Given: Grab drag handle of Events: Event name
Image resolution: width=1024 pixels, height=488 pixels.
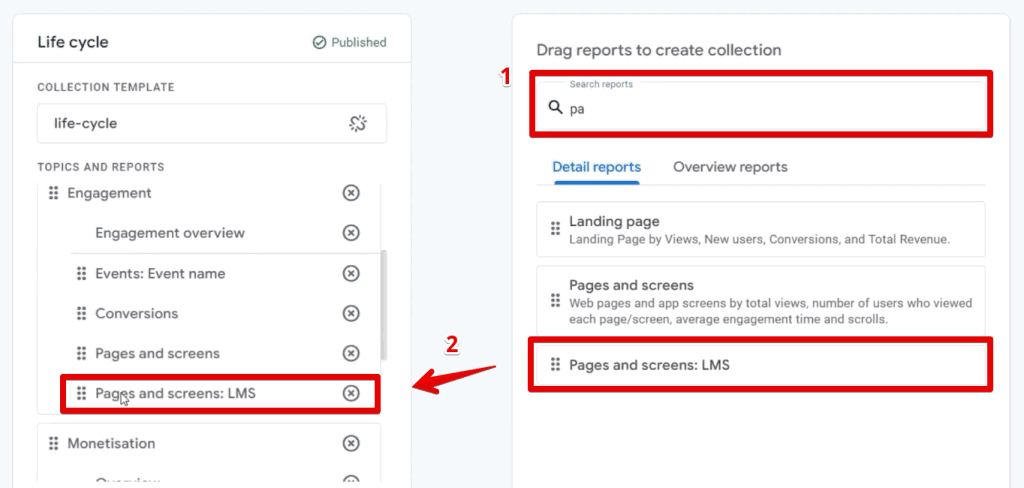Looking at the screenshot, I should (82, 274).
